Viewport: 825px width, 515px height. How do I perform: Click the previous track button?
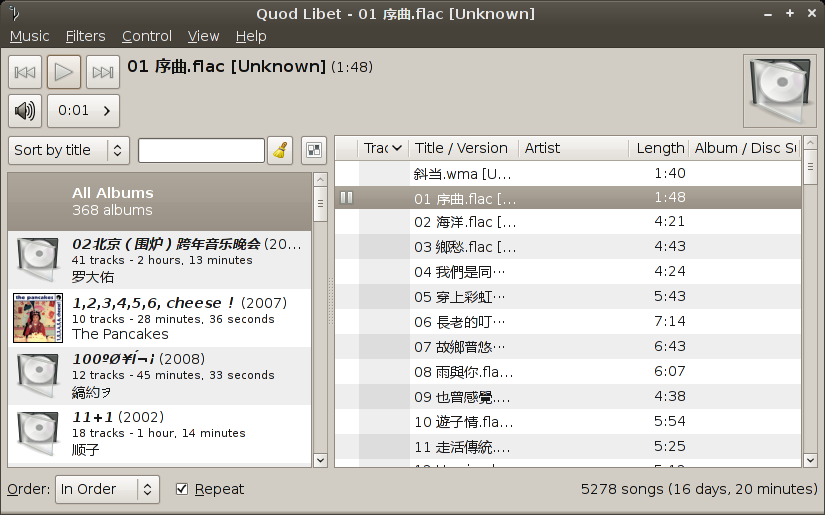tap(25, 72)
